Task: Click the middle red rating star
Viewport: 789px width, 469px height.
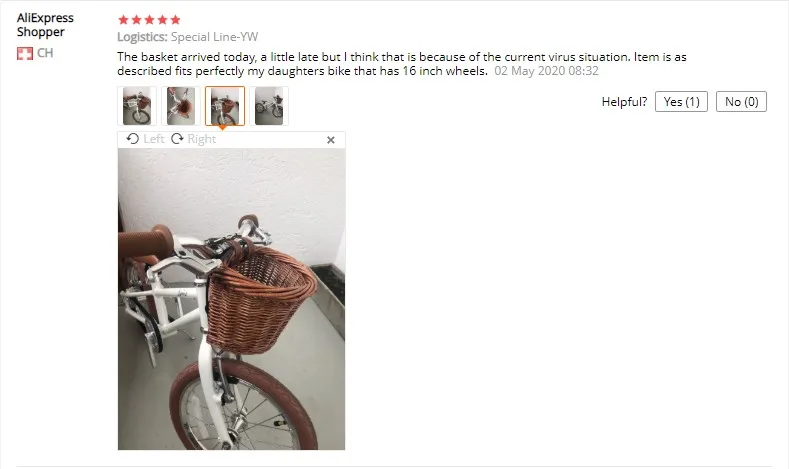Action: (149, 20)
